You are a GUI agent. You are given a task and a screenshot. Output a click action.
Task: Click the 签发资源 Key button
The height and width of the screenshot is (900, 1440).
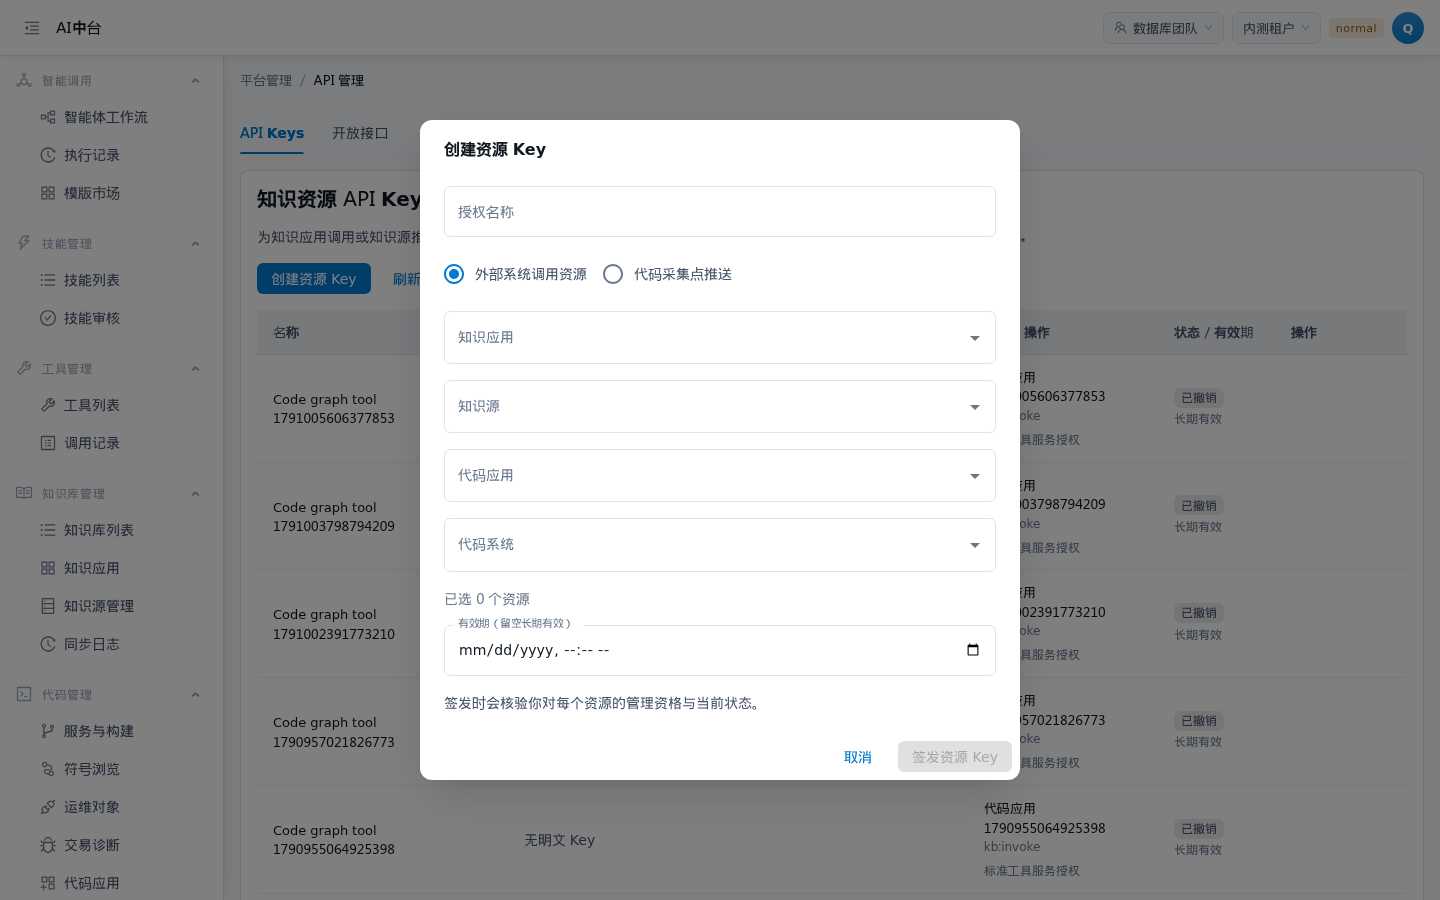pyautogui.click(x=955, y=757)
